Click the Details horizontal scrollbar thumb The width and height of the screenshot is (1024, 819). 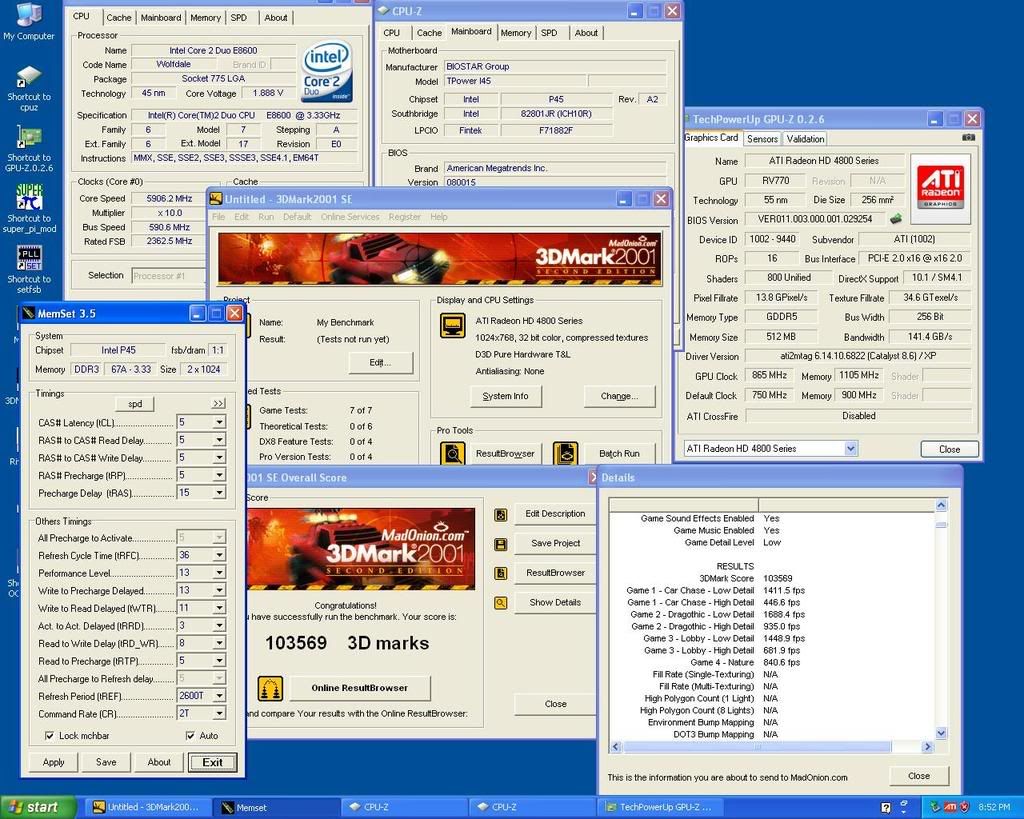(x=756, y=747)
